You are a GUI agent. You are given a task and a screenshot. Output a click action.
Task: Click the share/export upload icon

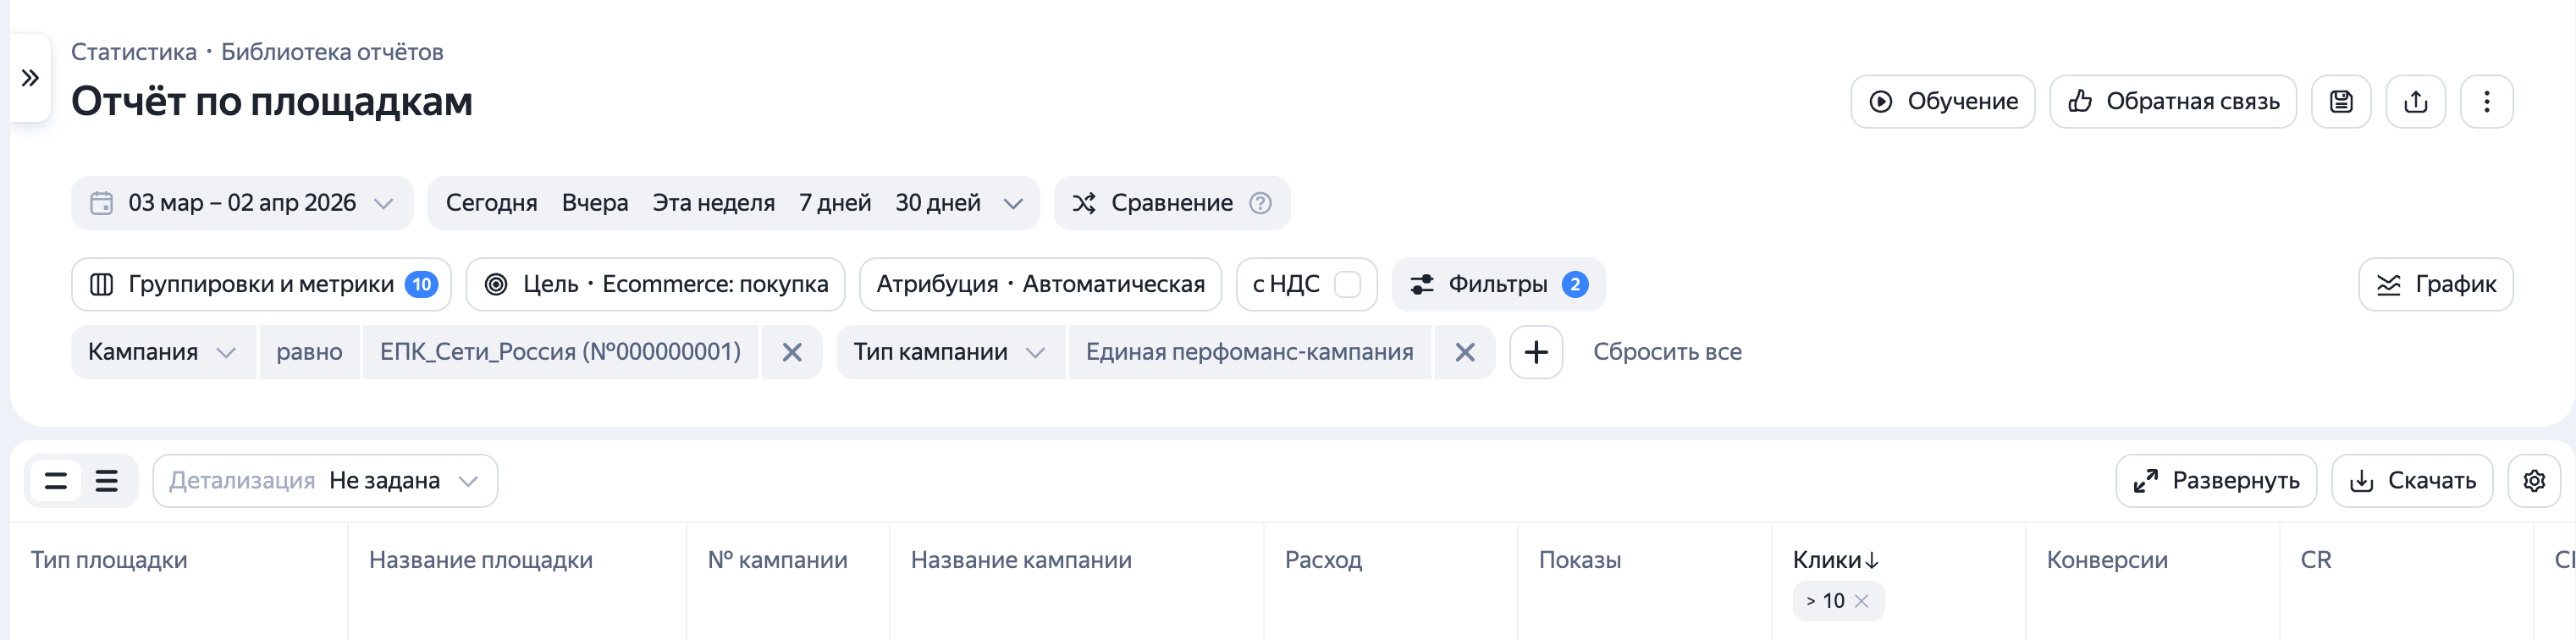pos(2415,101)
